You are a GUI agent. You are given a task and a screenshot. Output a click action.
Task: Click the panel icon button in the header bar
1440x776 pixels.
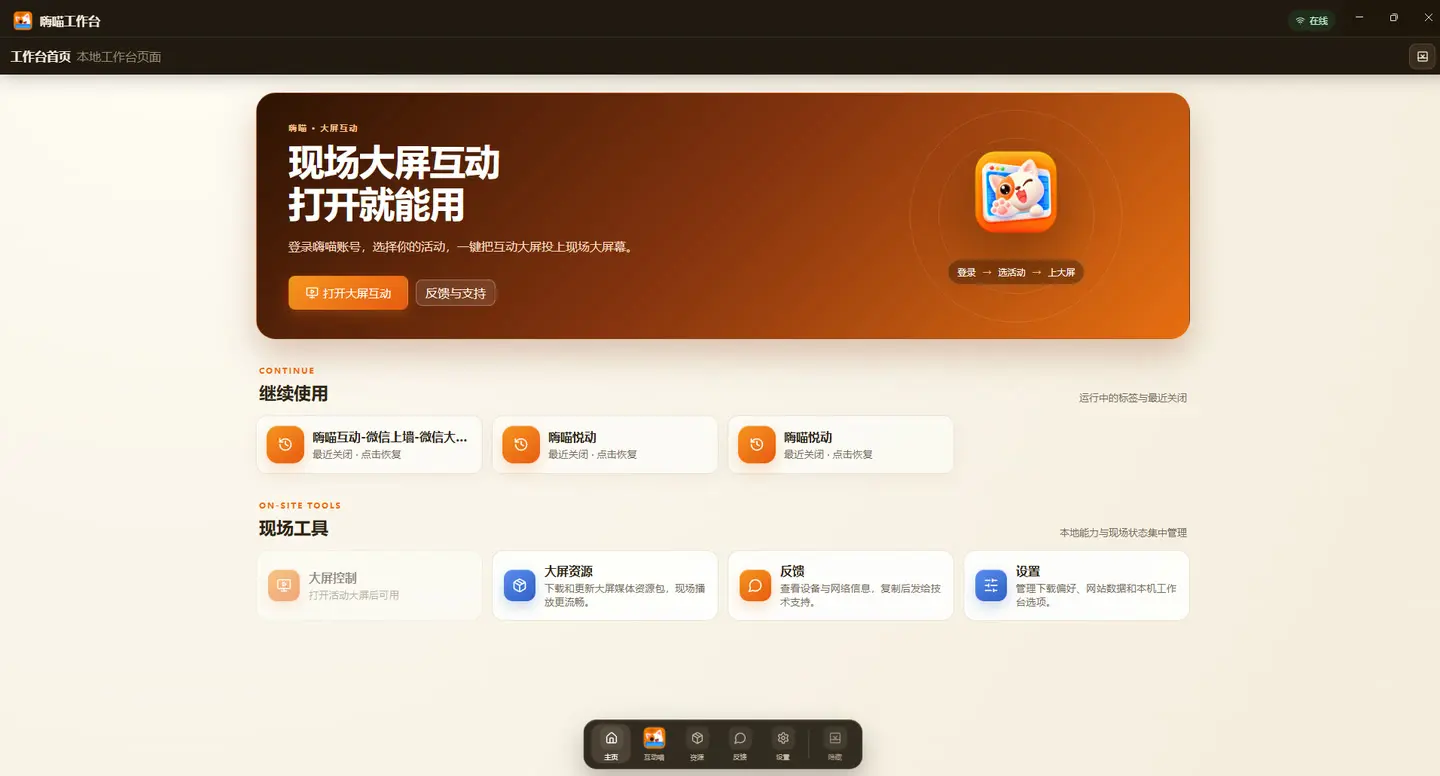1421,57
